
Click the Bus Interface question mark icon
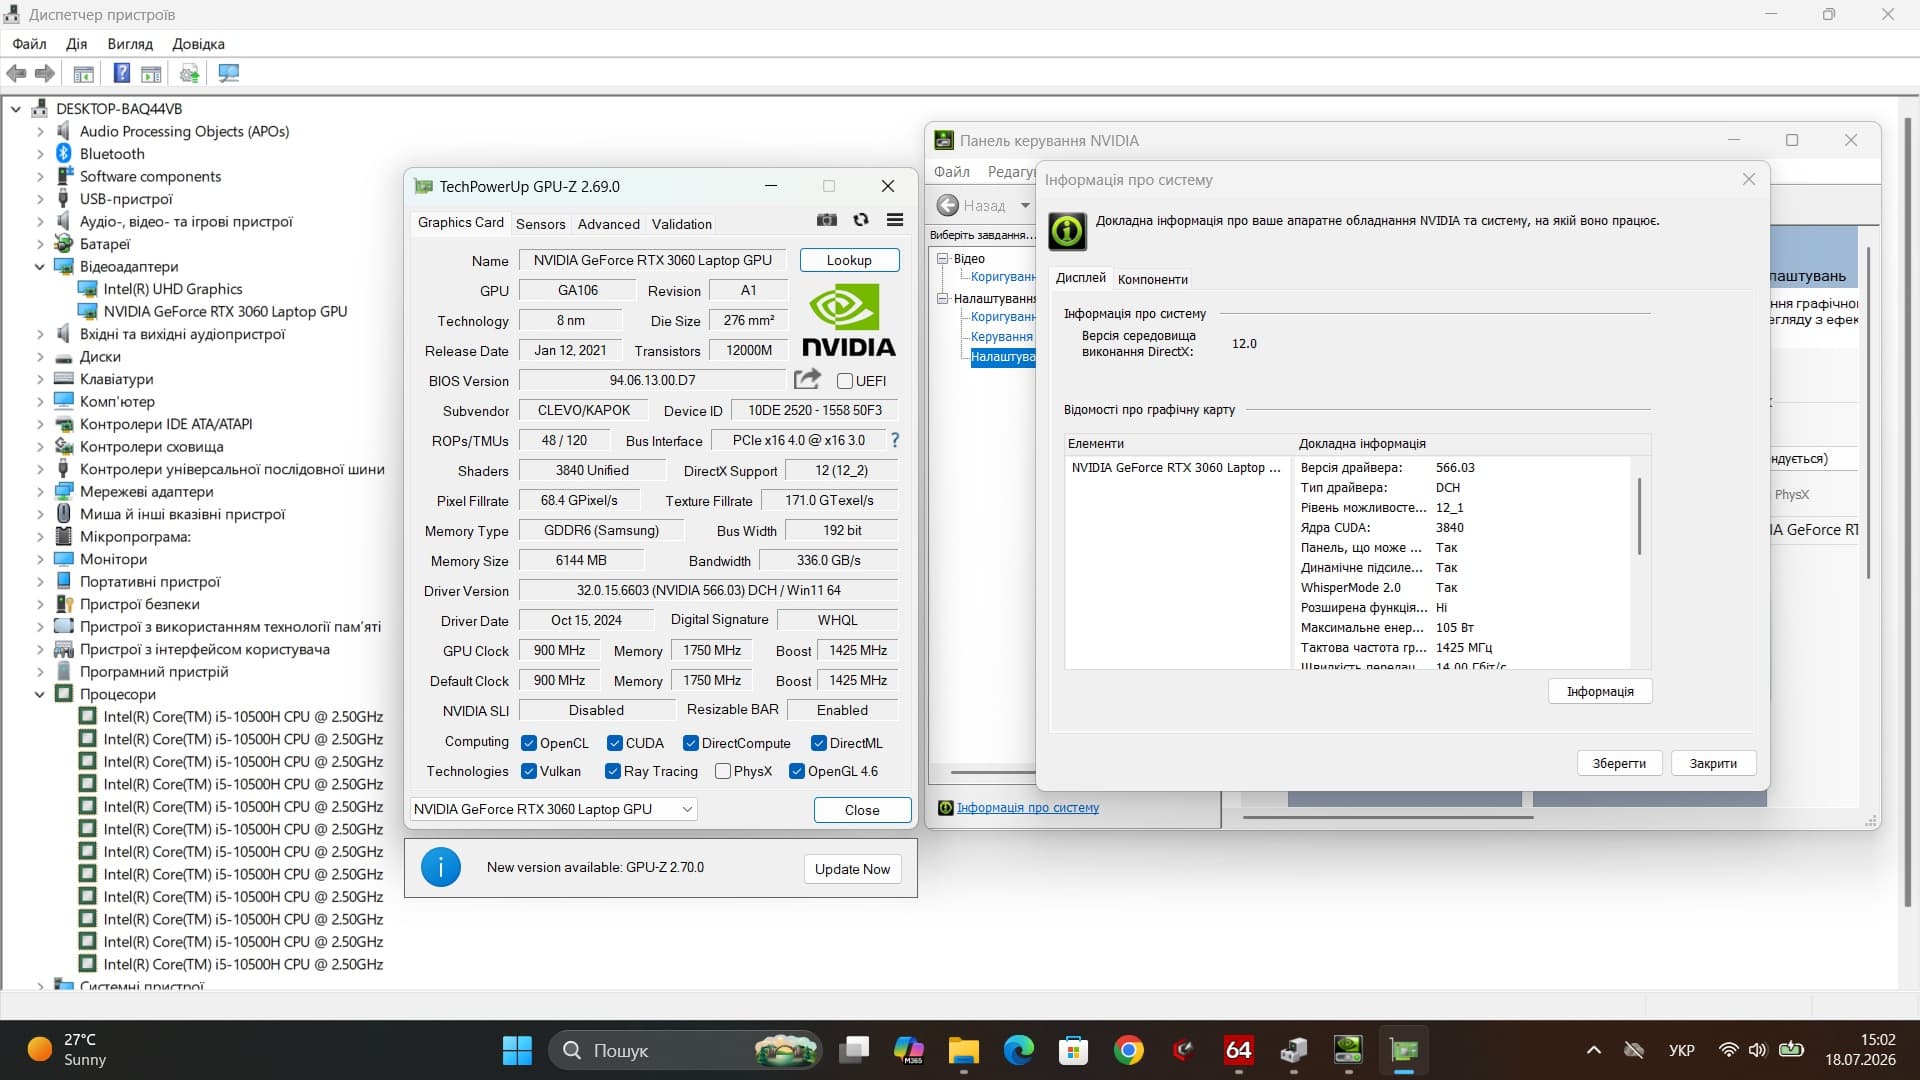[x=895, y=440]
